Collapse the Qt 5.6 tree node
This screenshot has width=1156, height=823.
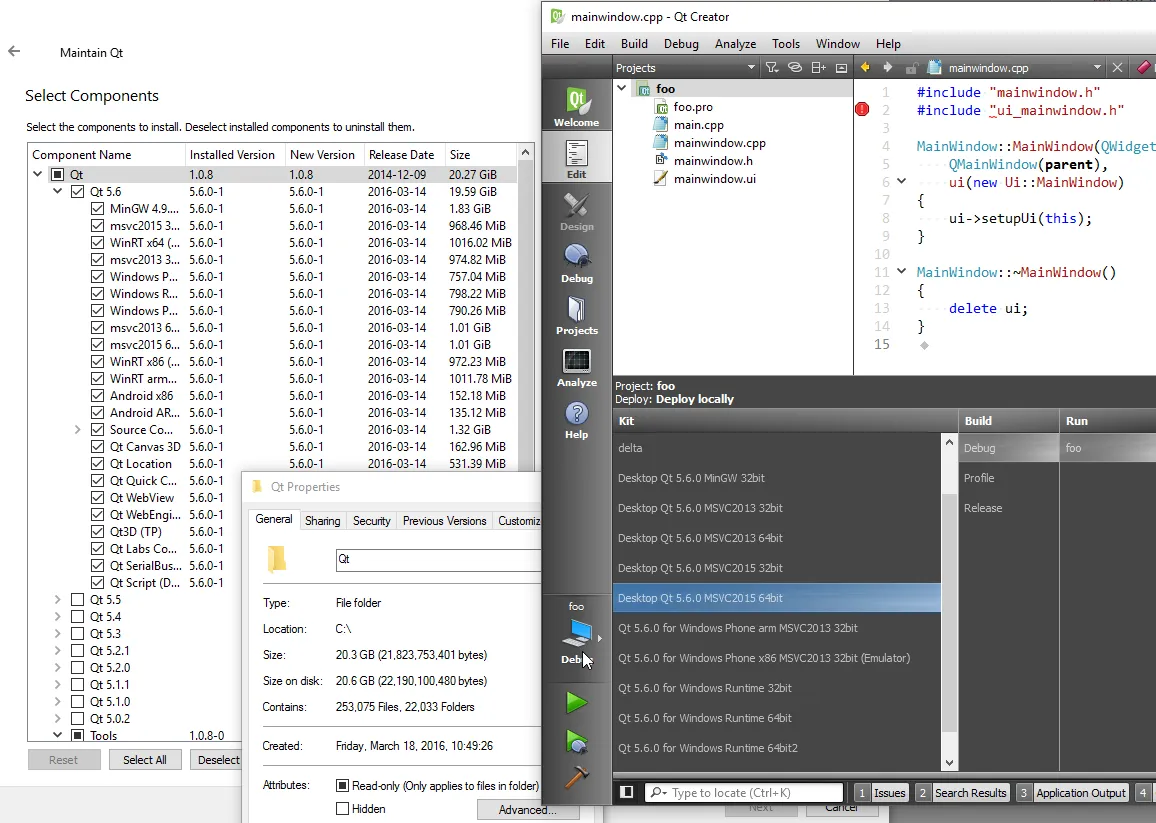[x=58, y=191]
